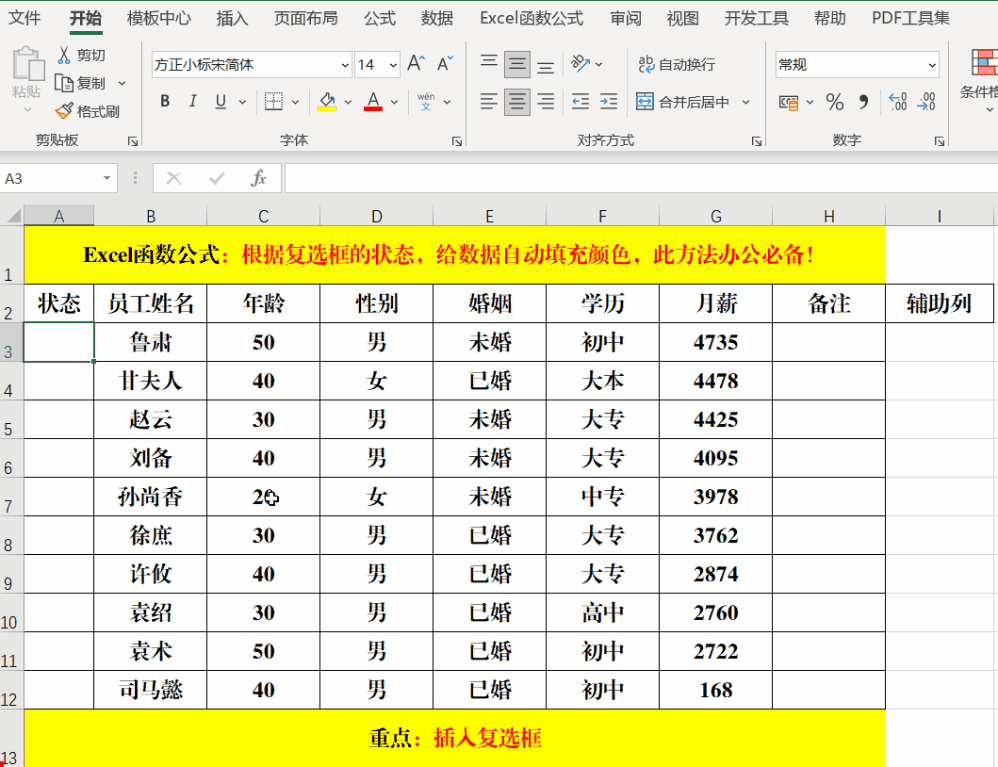
Task: Toggle underline formatting
Action: tap(221, 101)
